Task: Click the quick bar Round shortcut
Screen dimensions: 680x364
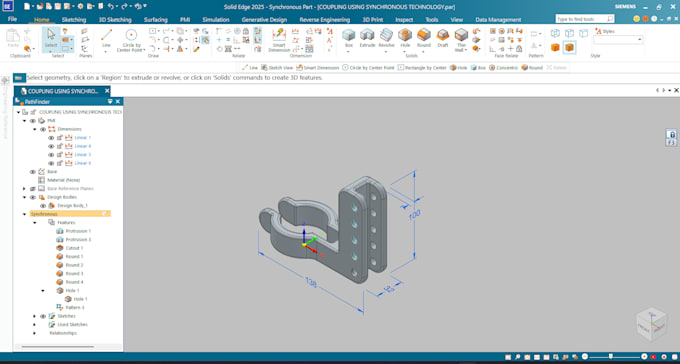Action: click(532, 68)
